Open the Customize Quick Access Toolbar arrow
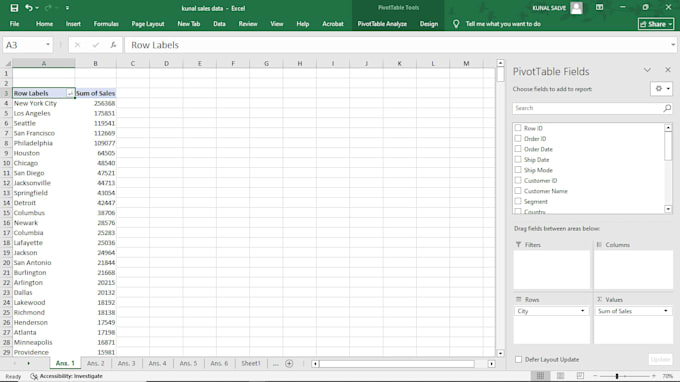Image resolution: width=680 pixels, height=382 pixels. tap(67, 8)
